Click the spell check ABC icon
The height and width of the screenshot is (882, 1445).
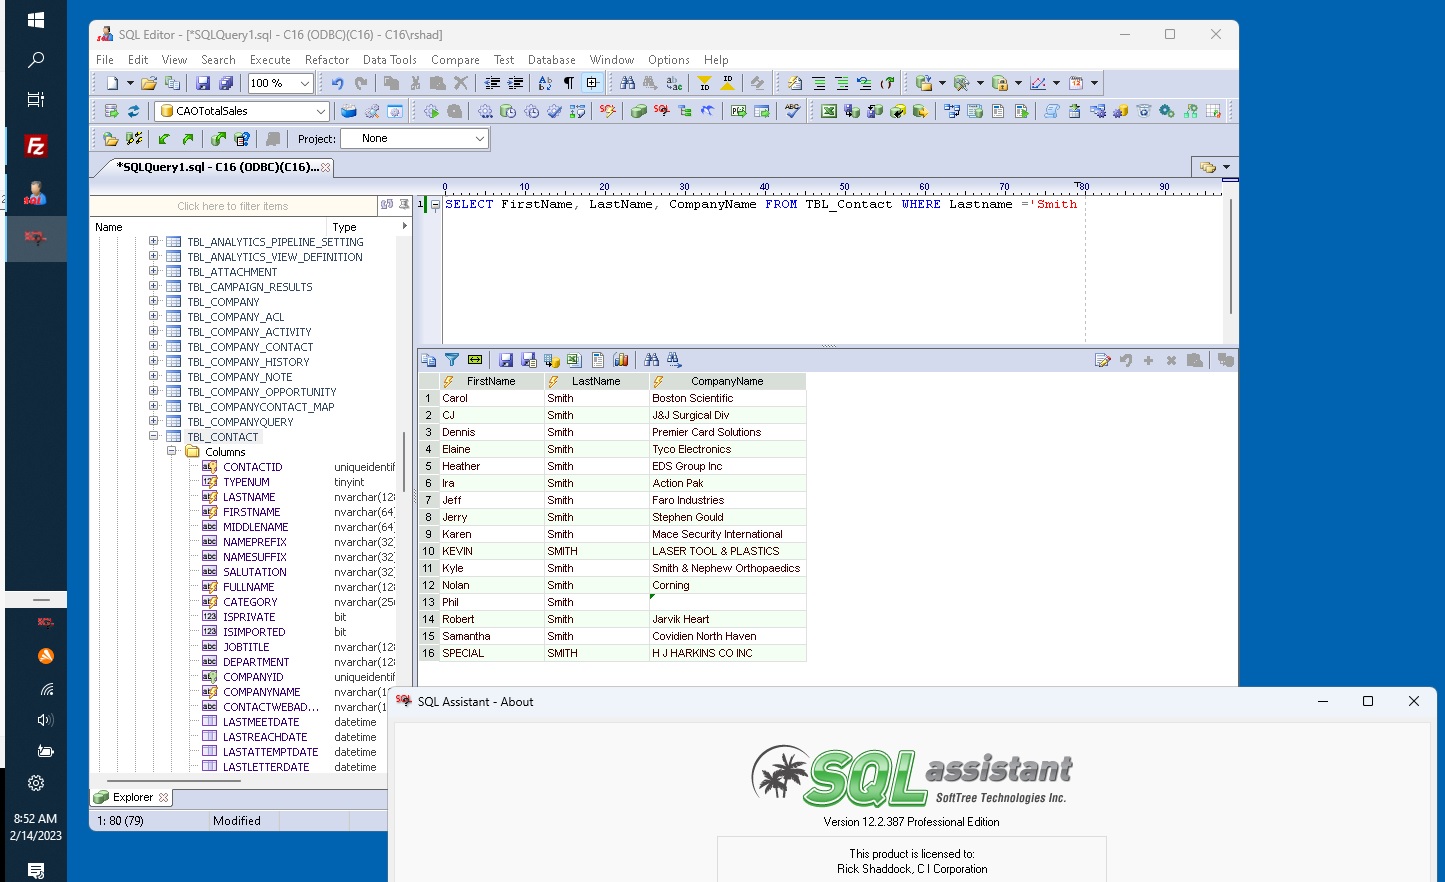[x=793, y=111]
